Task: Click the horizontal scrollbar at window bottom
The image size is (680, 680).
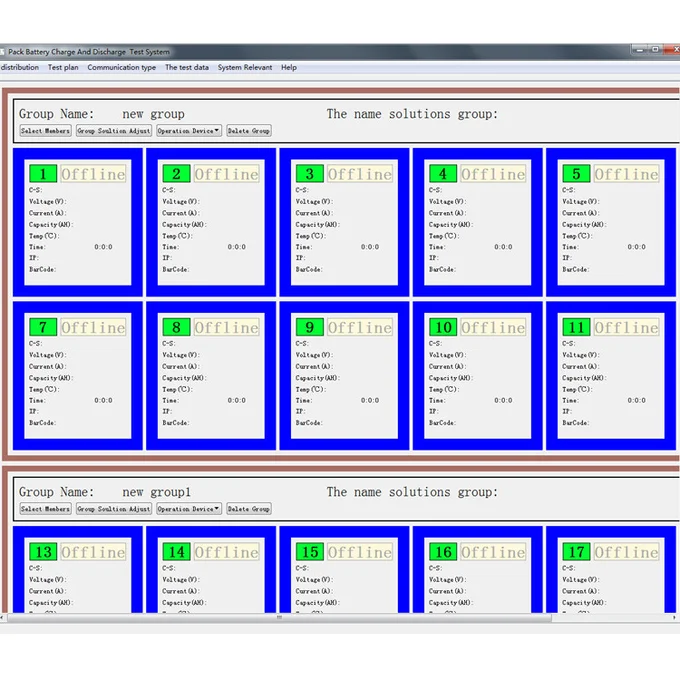Action: (x=340, y=618)
